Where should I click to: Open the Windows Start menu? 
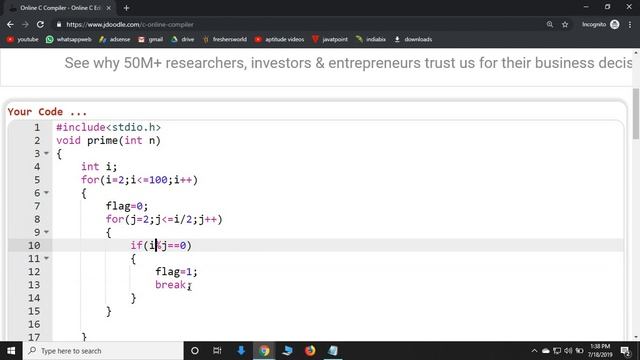click(x=11, y=351)
